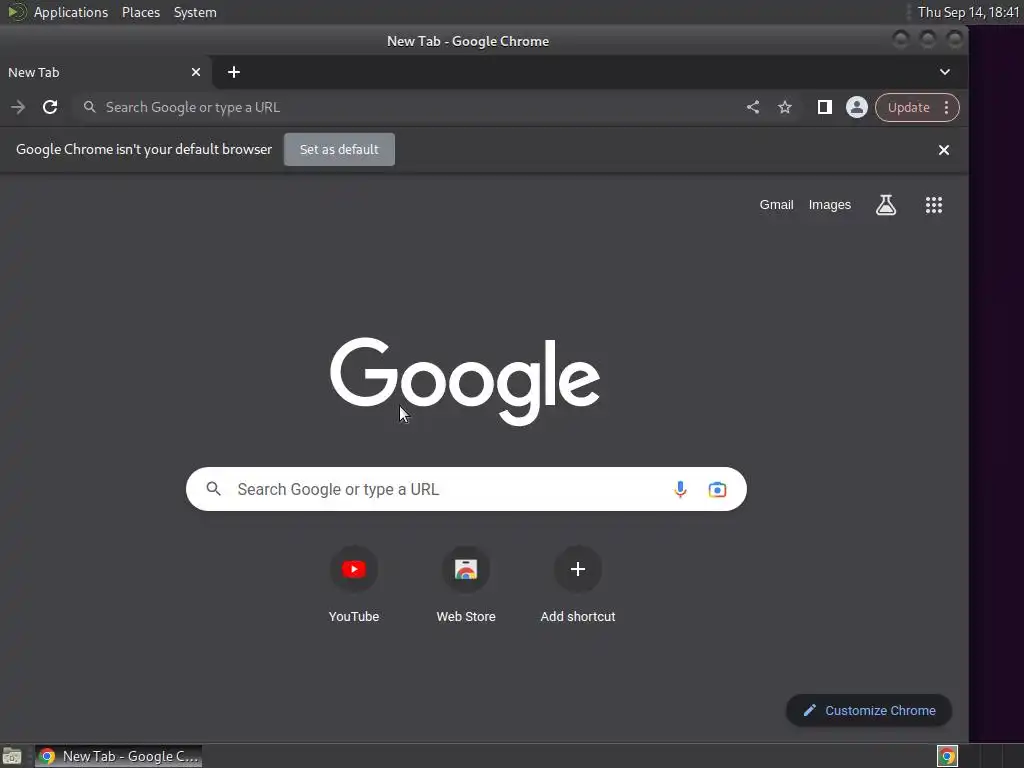This screenshot has width=1024, height=768.
Task: Open the Google apps grid
Action: coord(933,205)
